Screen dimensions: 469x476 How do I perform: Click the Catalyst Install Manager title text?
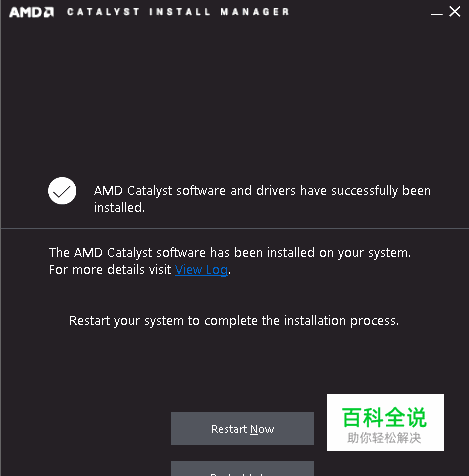[x=178, y=12]
